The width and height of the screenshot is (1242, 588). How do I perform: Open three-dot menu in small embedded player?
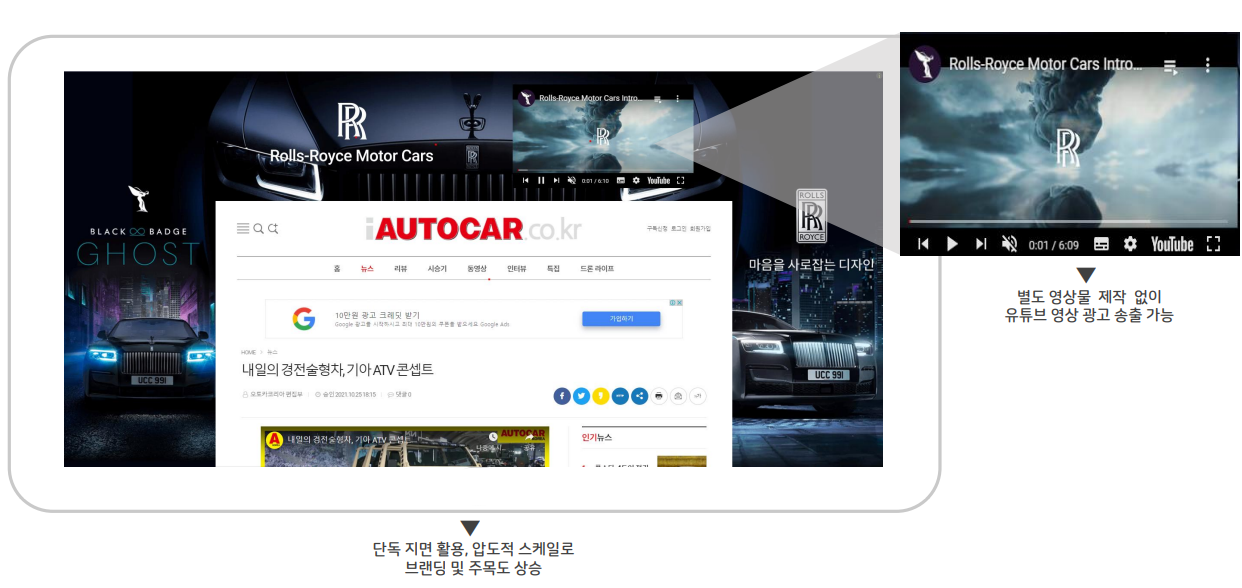click(x=677, y=99)
